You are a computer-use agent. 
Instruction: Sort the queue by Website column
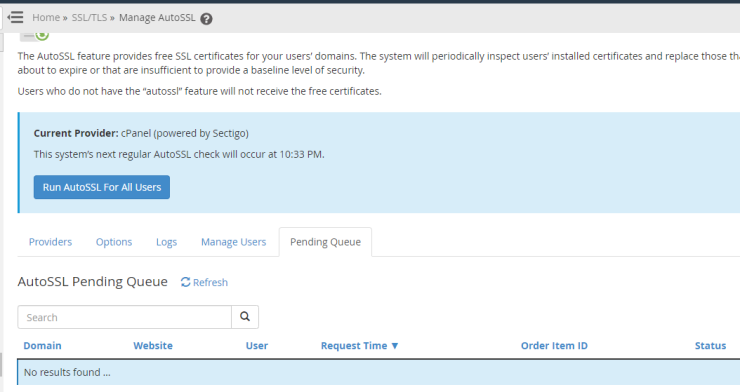pyautogui.click(x=153, y=346)
